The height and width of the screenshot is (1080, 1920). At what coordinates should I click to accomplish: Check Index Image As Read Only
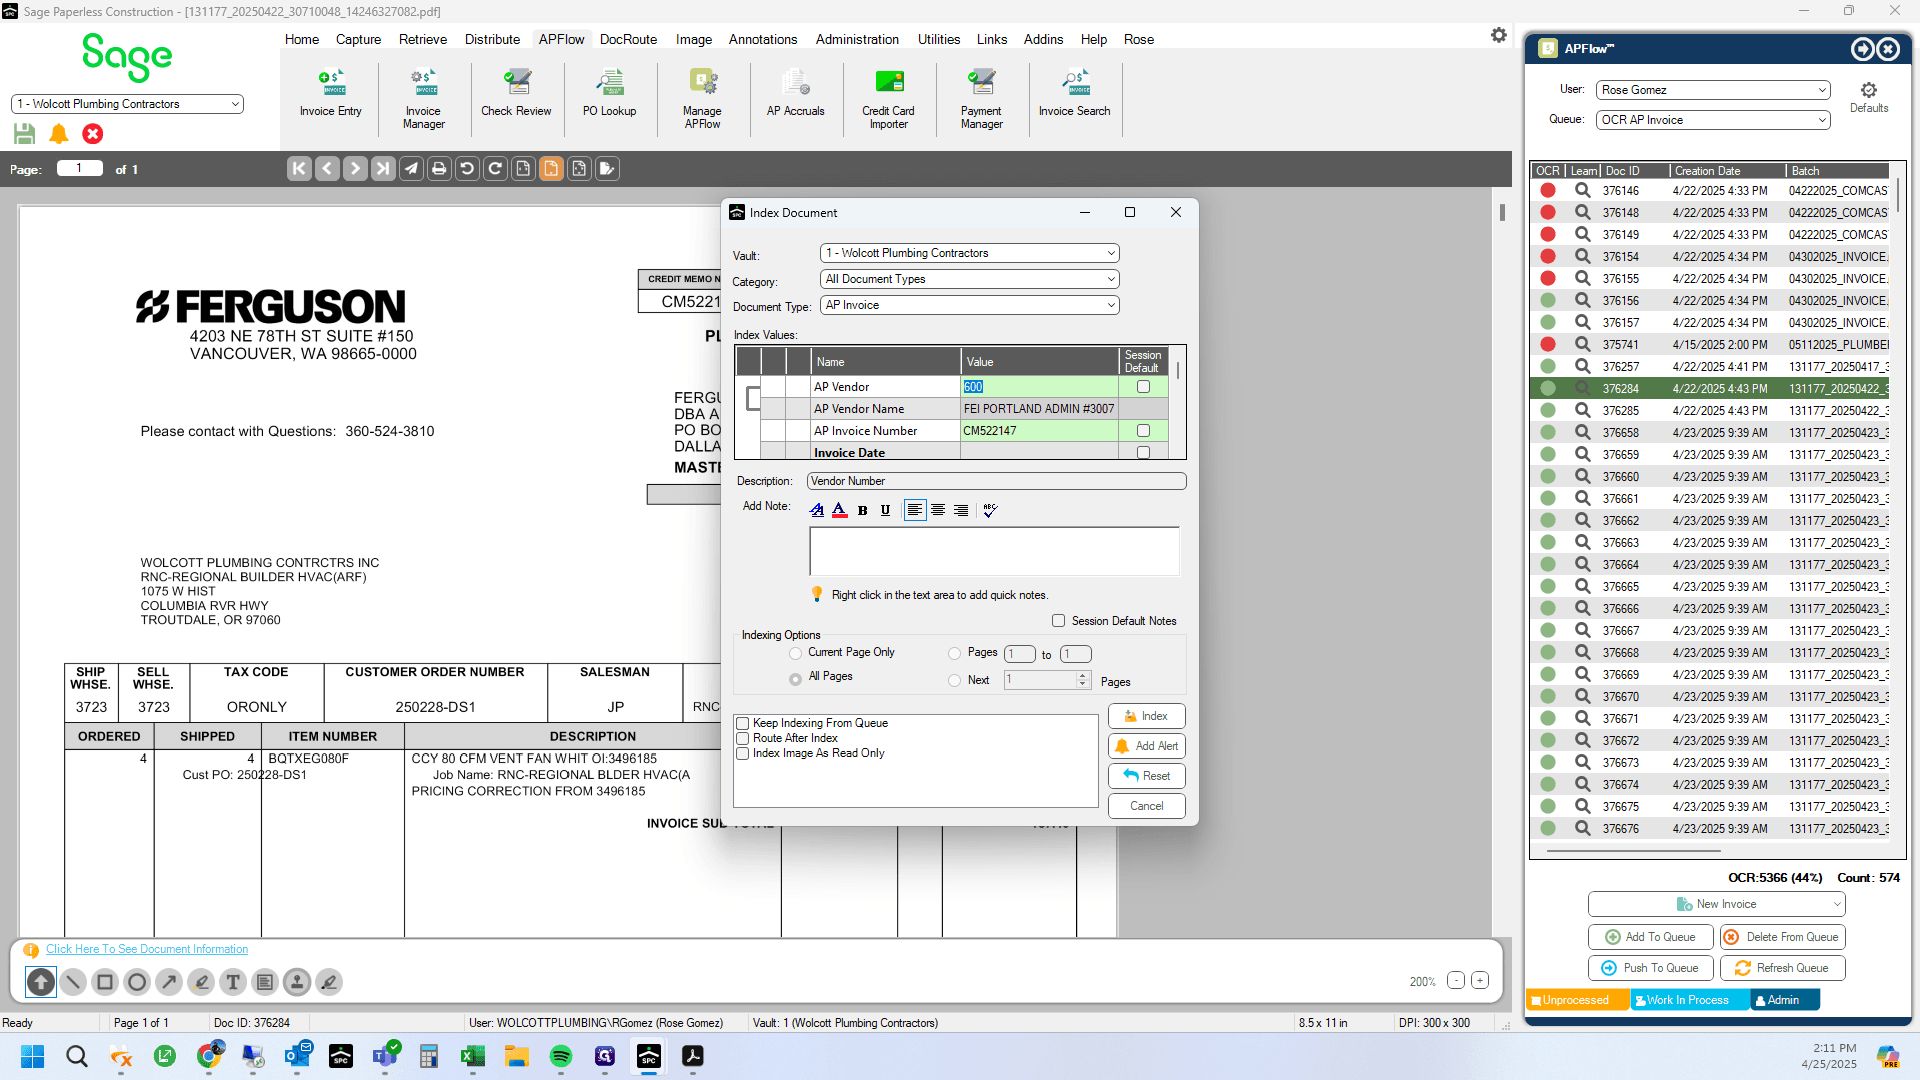743,753
